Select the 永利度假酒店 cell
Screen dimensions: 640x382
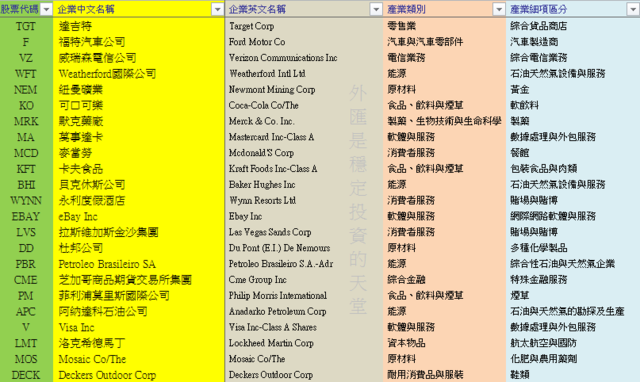pyautogui.click(x=139, y=200)
